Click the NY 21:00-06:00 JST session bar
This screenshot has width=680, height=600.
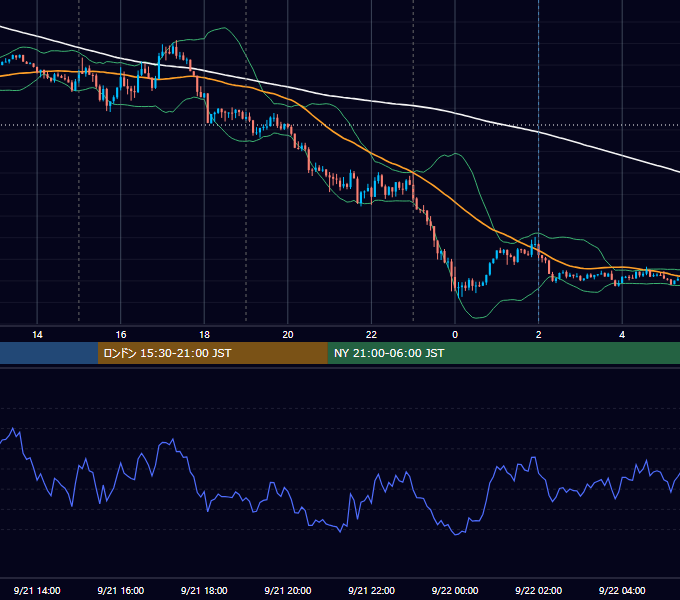(x=503, y=353)
